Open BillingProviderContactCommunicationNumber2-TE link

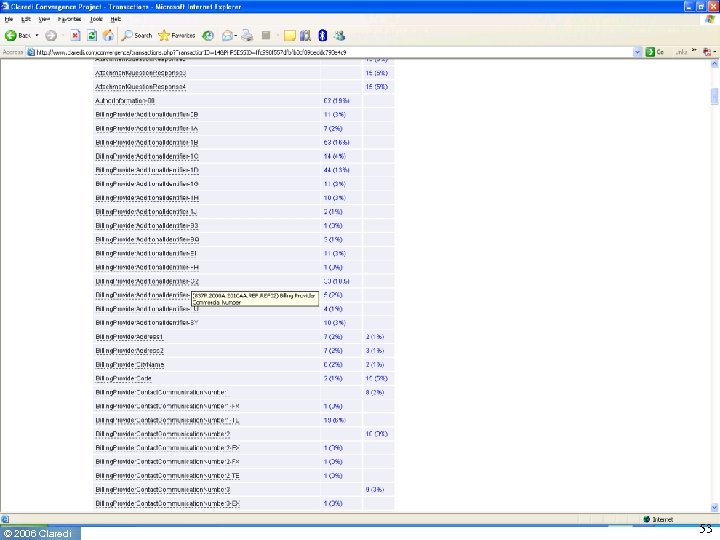(x=167, y=476)
